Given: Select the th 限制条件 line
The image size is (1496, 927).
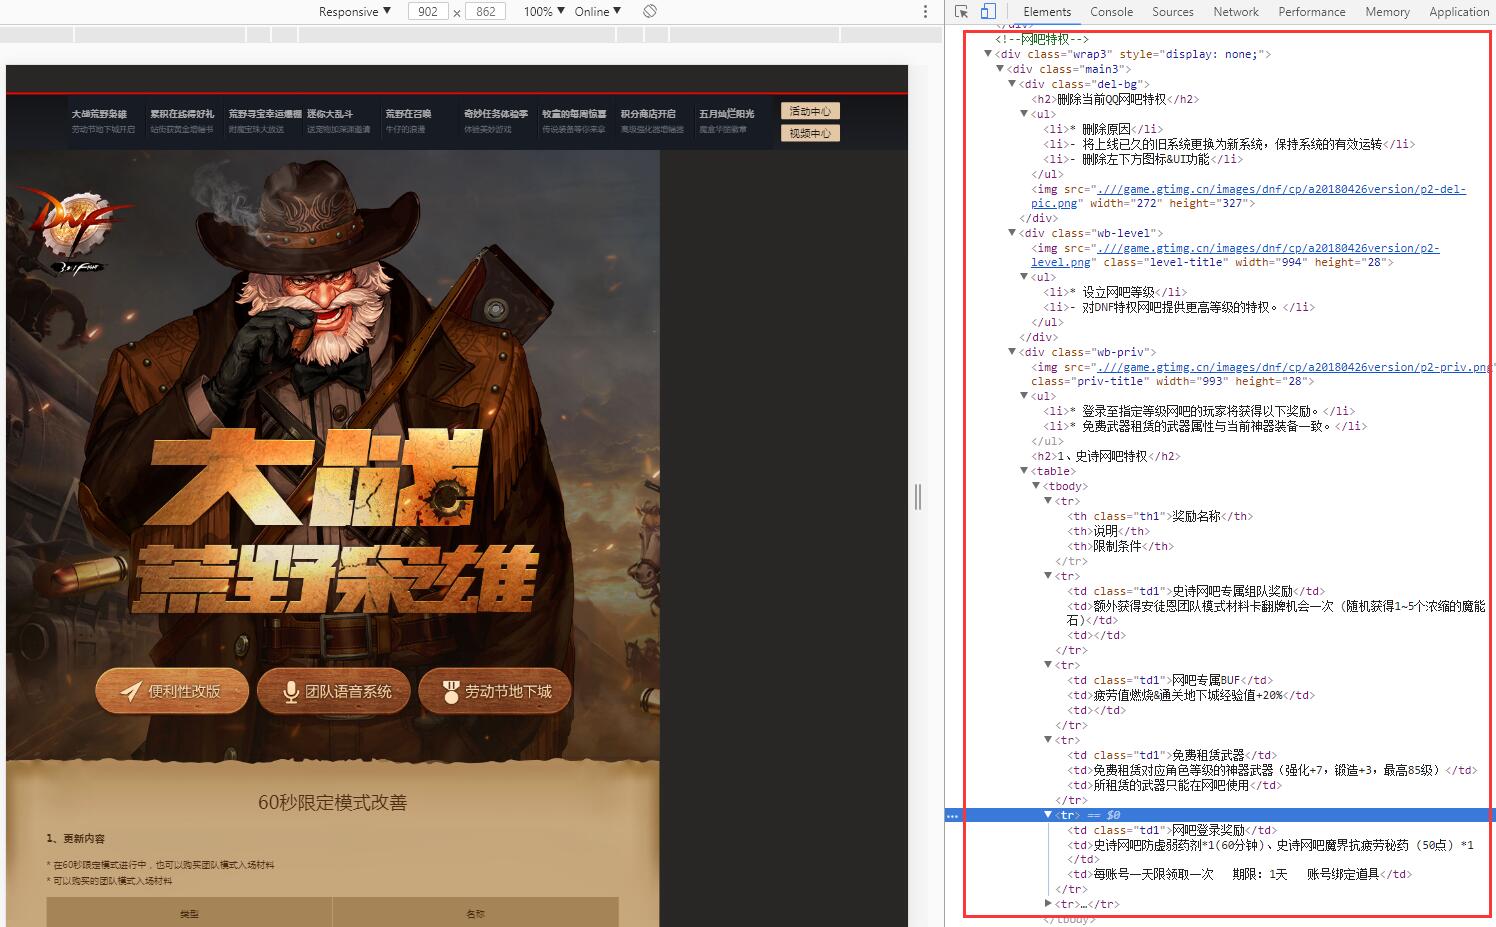Looking at the screenshot, I should pos(1121,546).
